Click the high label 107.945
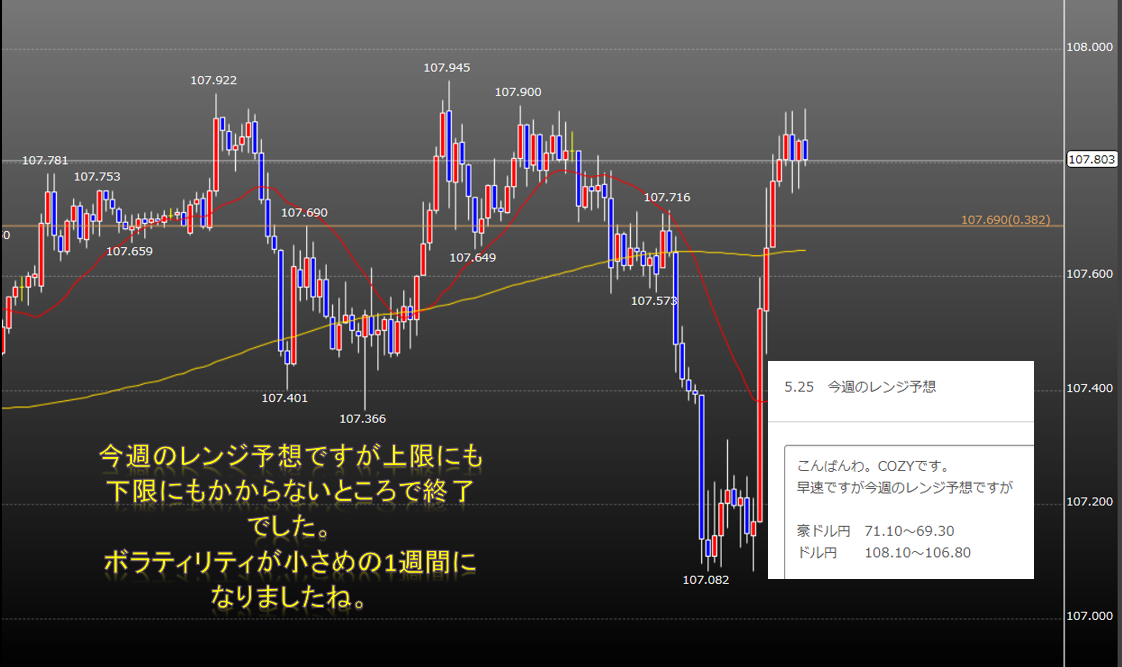The image size is (1122, 667). 447,68
